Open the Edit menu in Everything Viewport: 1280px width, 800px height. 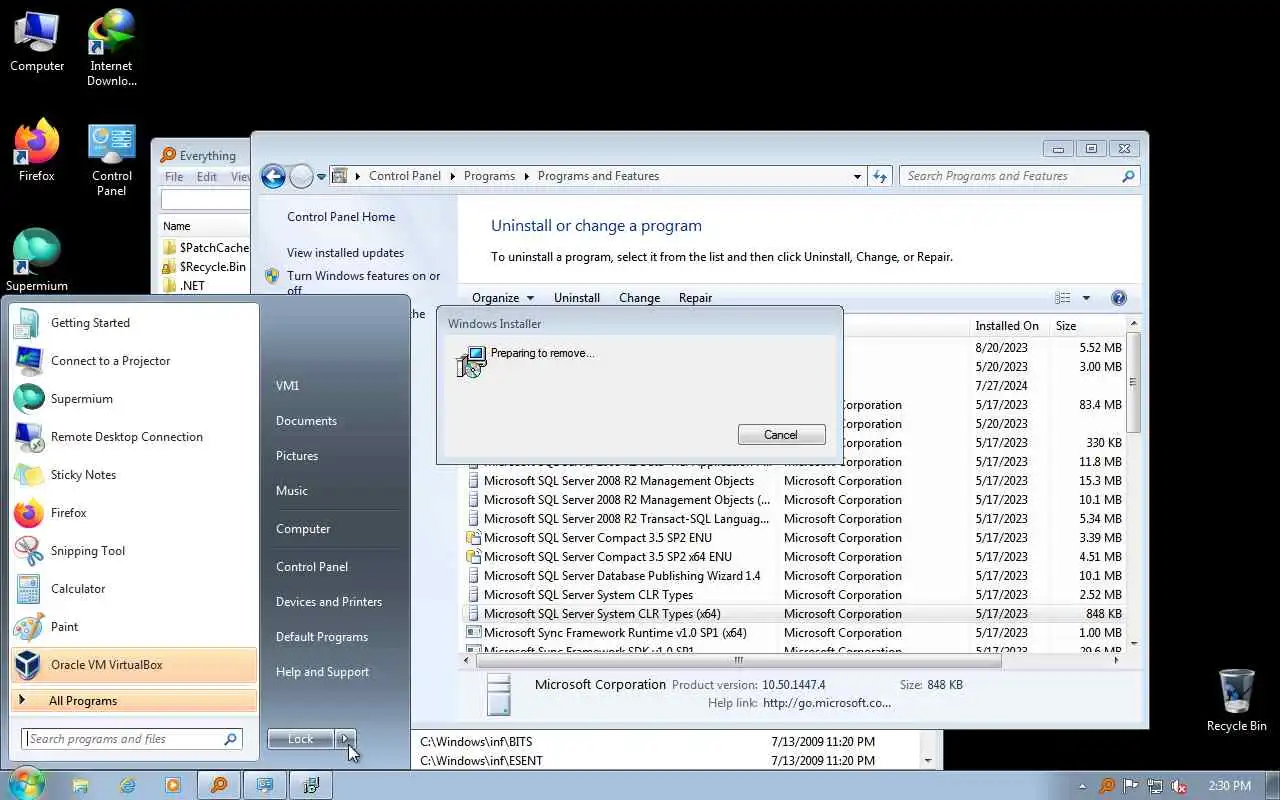pos(207,177)
